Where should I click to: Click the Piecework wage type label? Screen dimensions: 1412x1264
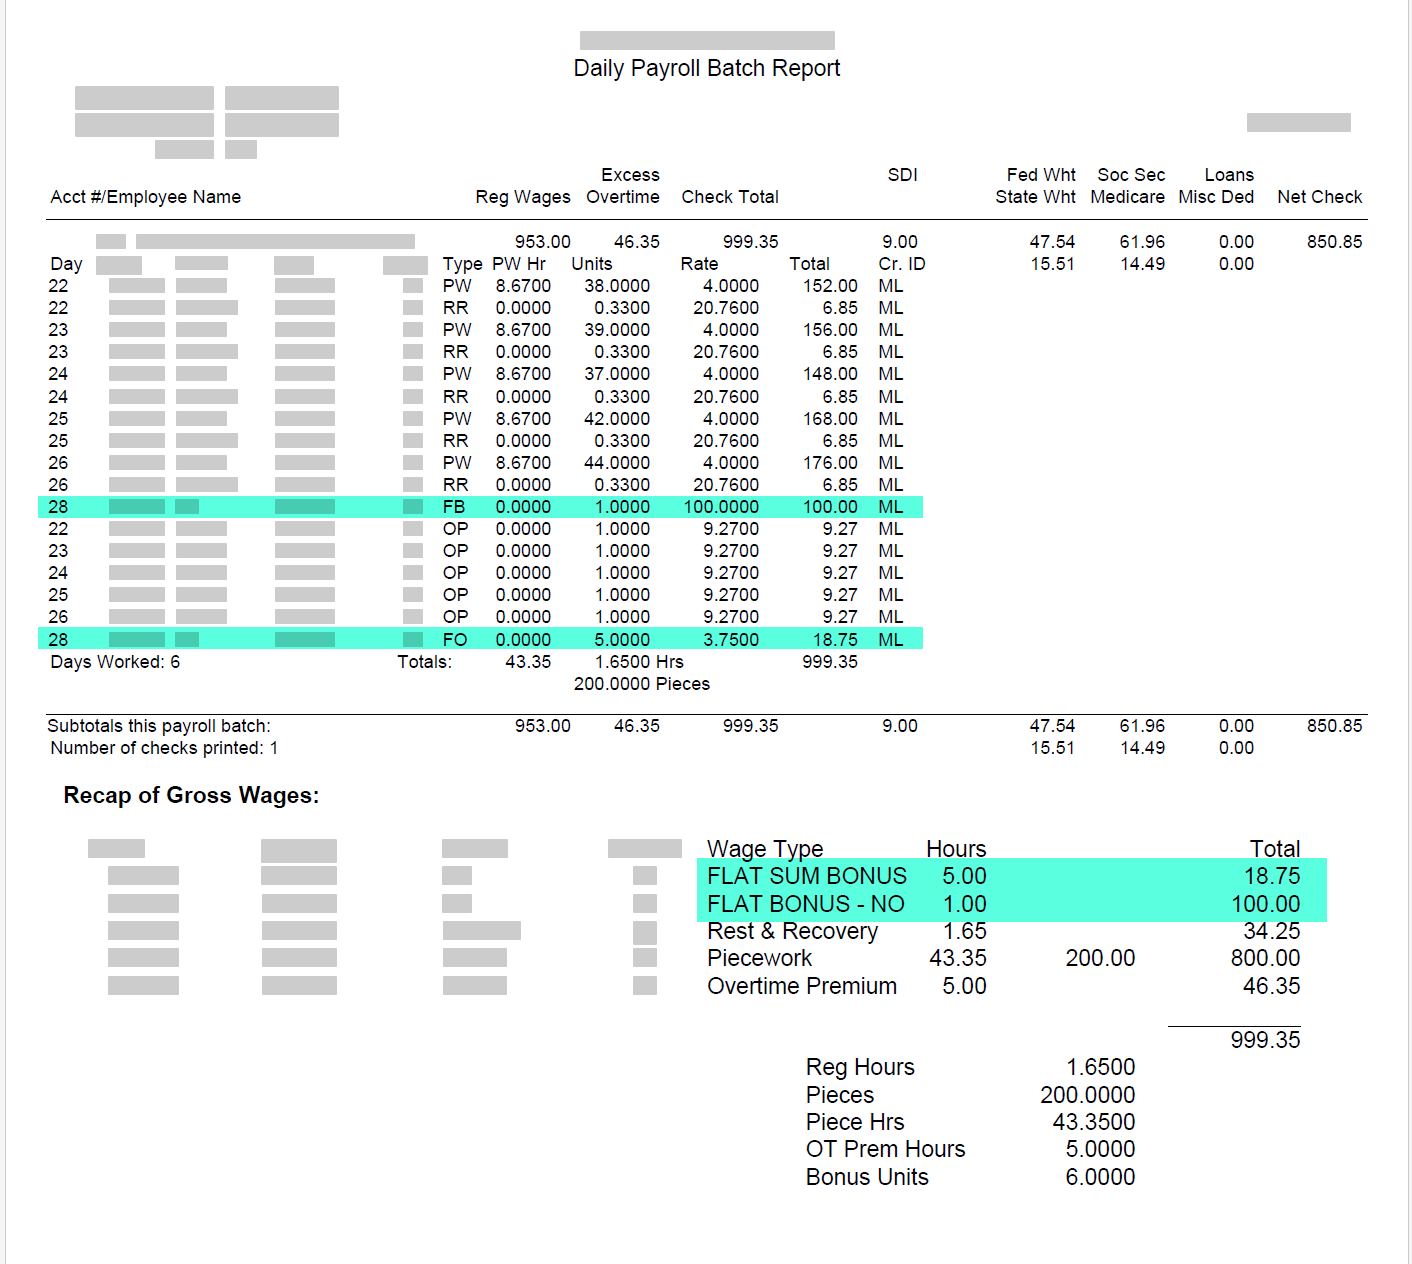[759, 958]
